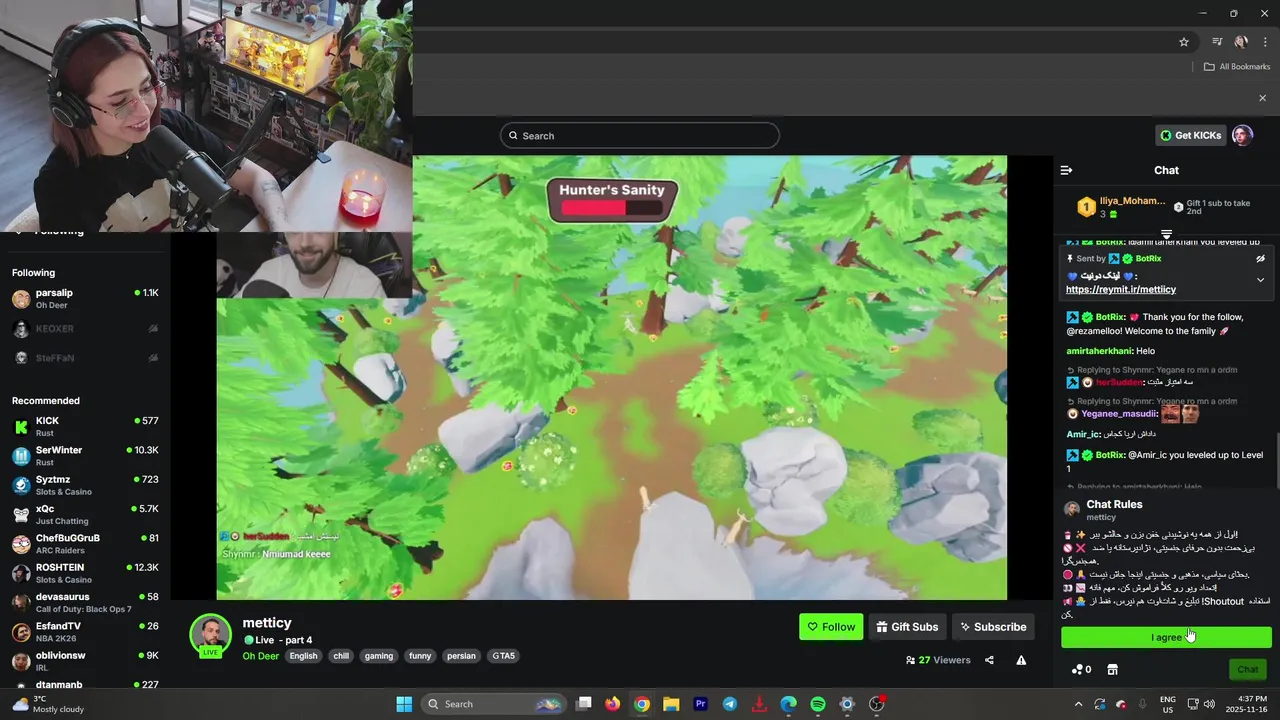Open the EsfandTV NBA 2K26 channel
Viewport: 1280px width, 720px height.
tap(85, 631)
